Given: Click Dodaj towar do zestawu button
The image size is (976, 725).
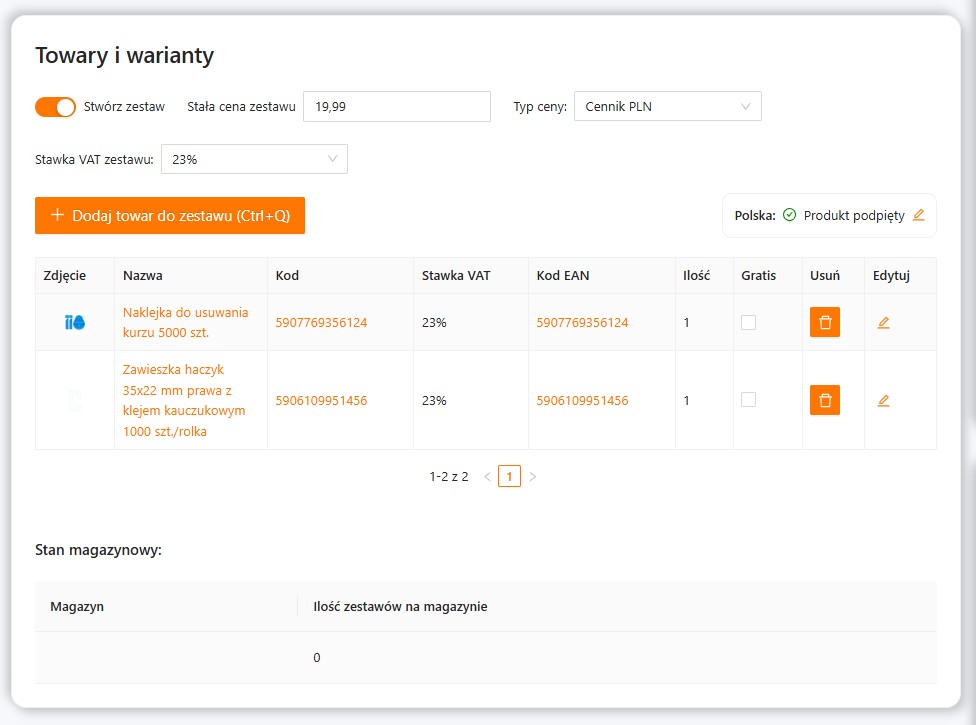Looking at the screenshot, I should point(170,216).
